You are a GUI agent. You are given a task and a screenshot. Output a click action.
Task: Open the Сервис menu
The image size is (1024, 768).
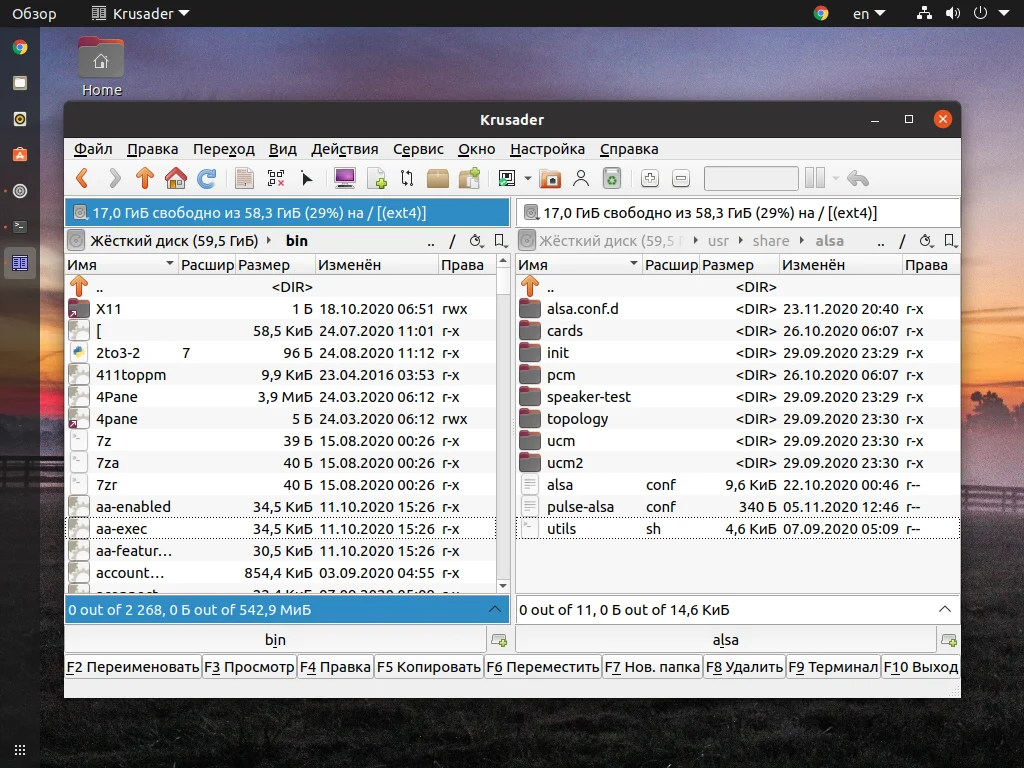click(418, 149)
